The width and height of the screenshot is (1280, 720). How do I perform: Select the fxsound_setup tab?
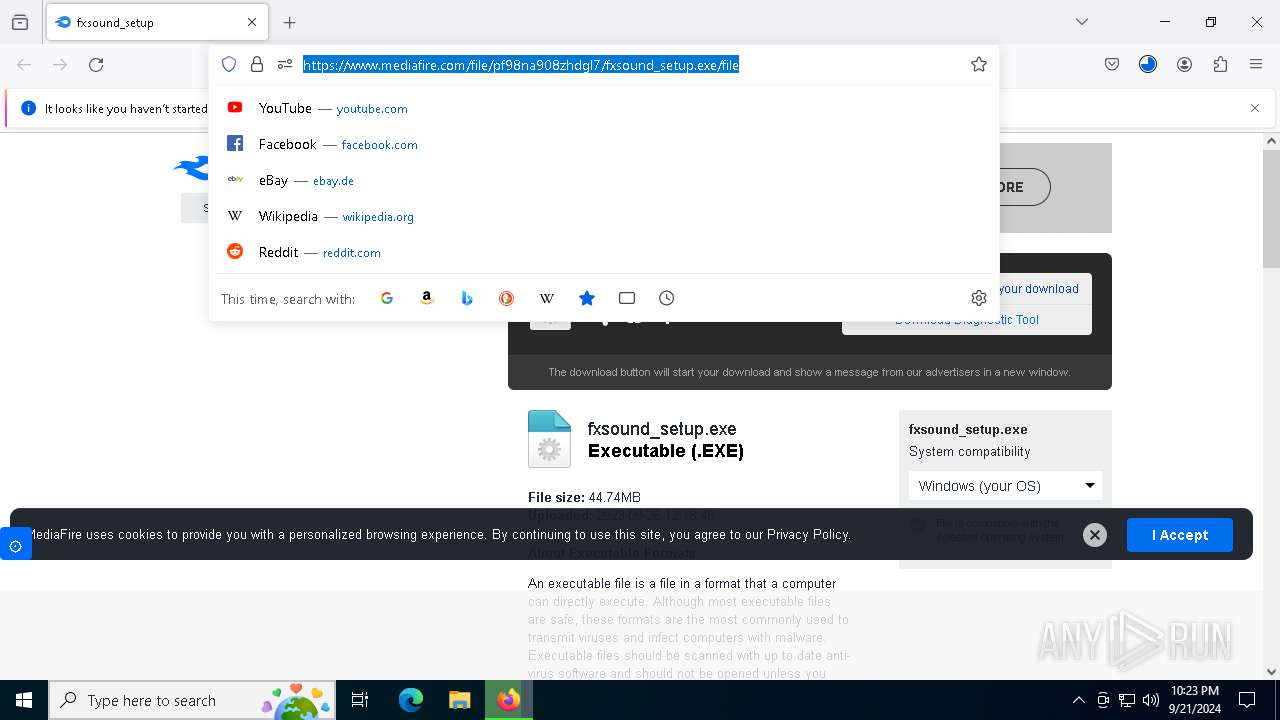157,22
